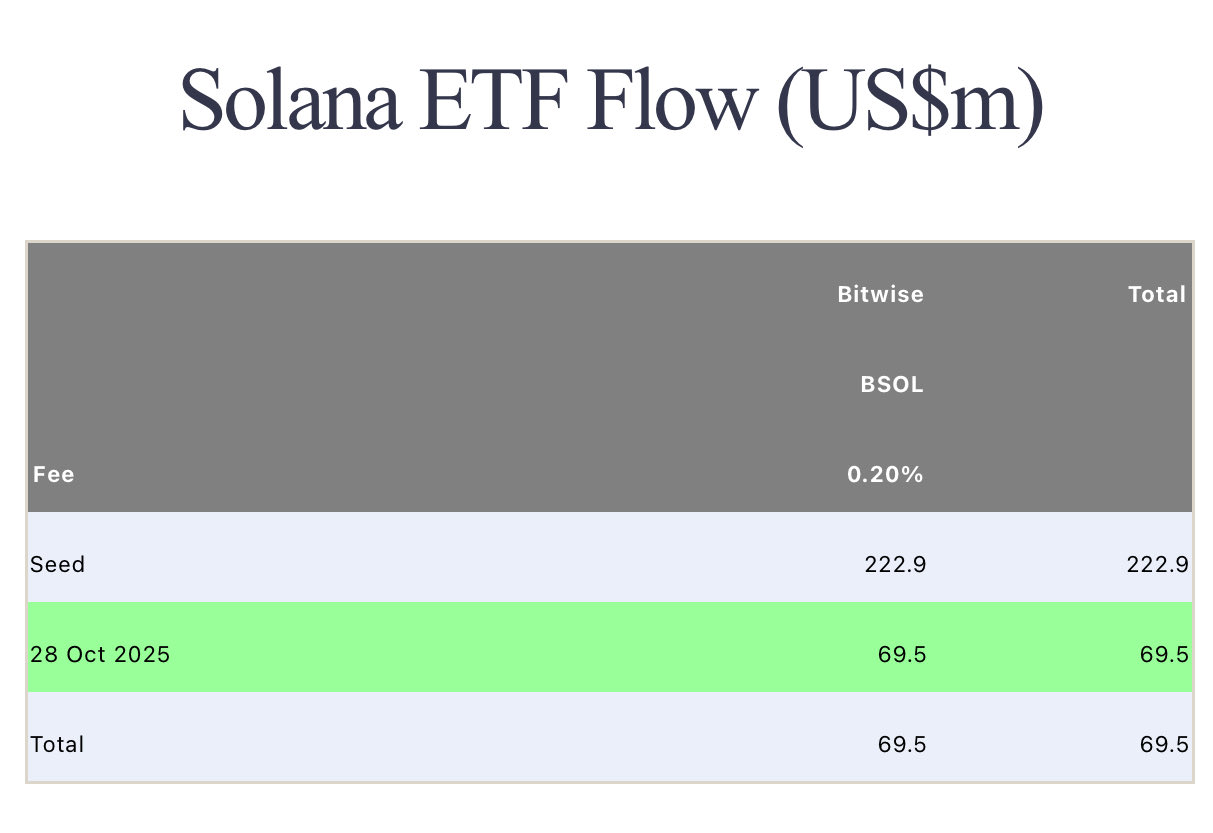The width and height of the screenshot is (1213, 833).
Task: Select the Bitwise column header
Action: coord(880,295)
